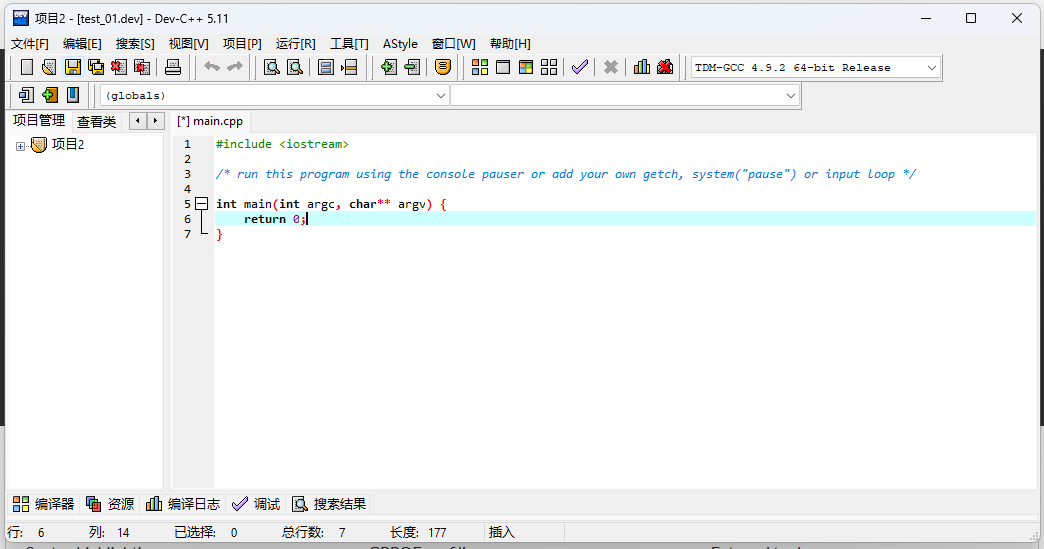Click the project options icon
The height and width of the screenshot is (549, 1044).
click(73, 95)
